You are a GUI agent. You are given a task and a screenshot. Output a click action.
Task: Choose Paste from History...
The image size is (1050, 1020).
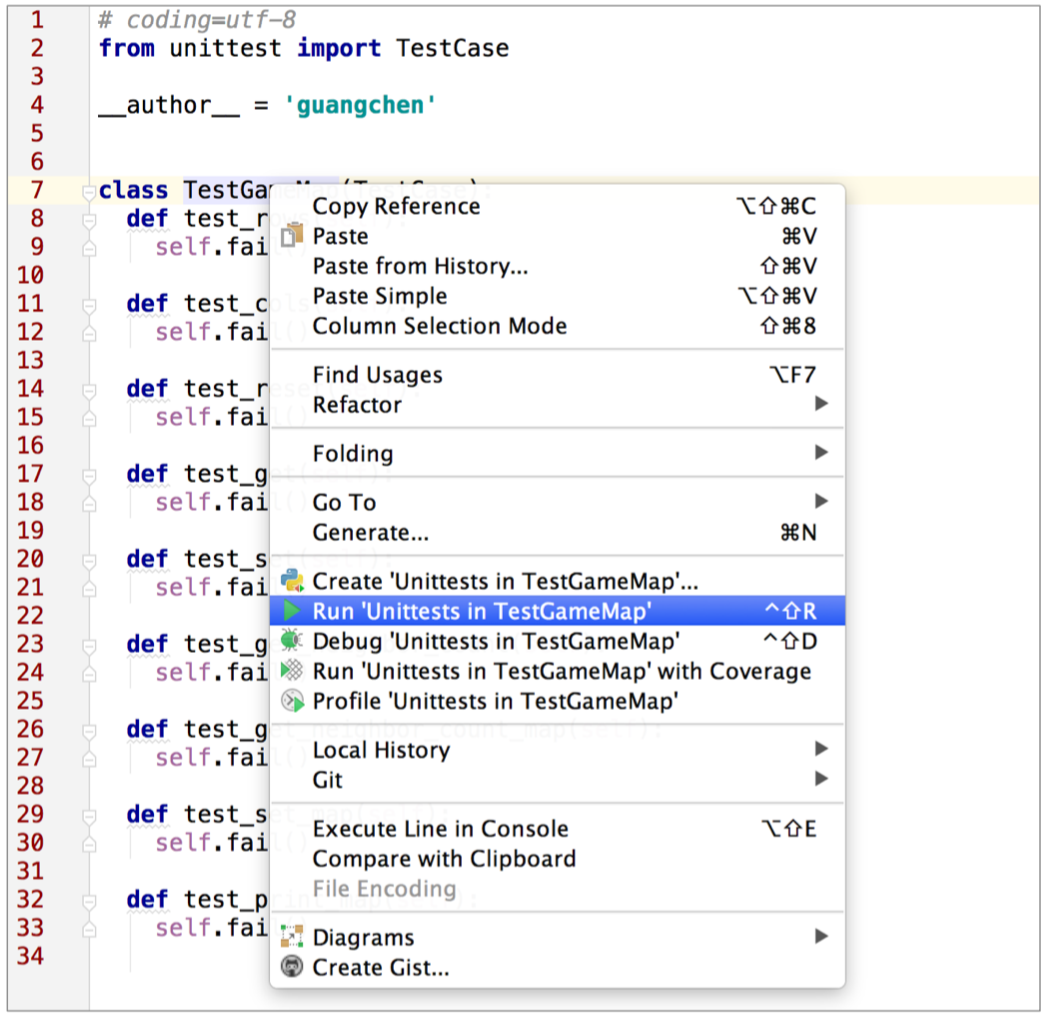pyautogui.click(x=557, y=266)
